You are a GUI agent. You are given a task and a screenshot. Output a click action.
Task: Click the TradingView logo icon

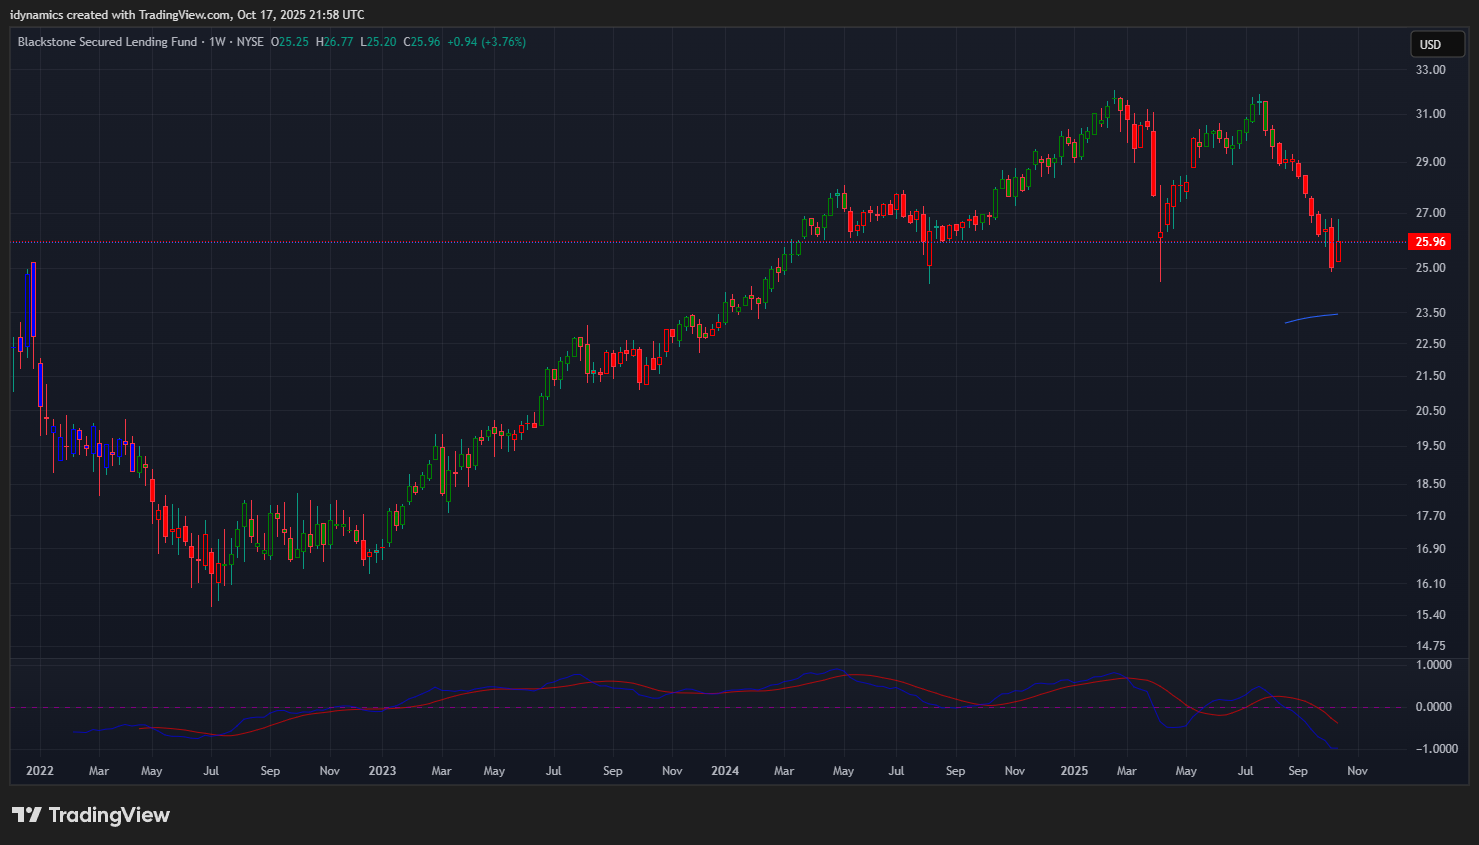coord(27,815)
